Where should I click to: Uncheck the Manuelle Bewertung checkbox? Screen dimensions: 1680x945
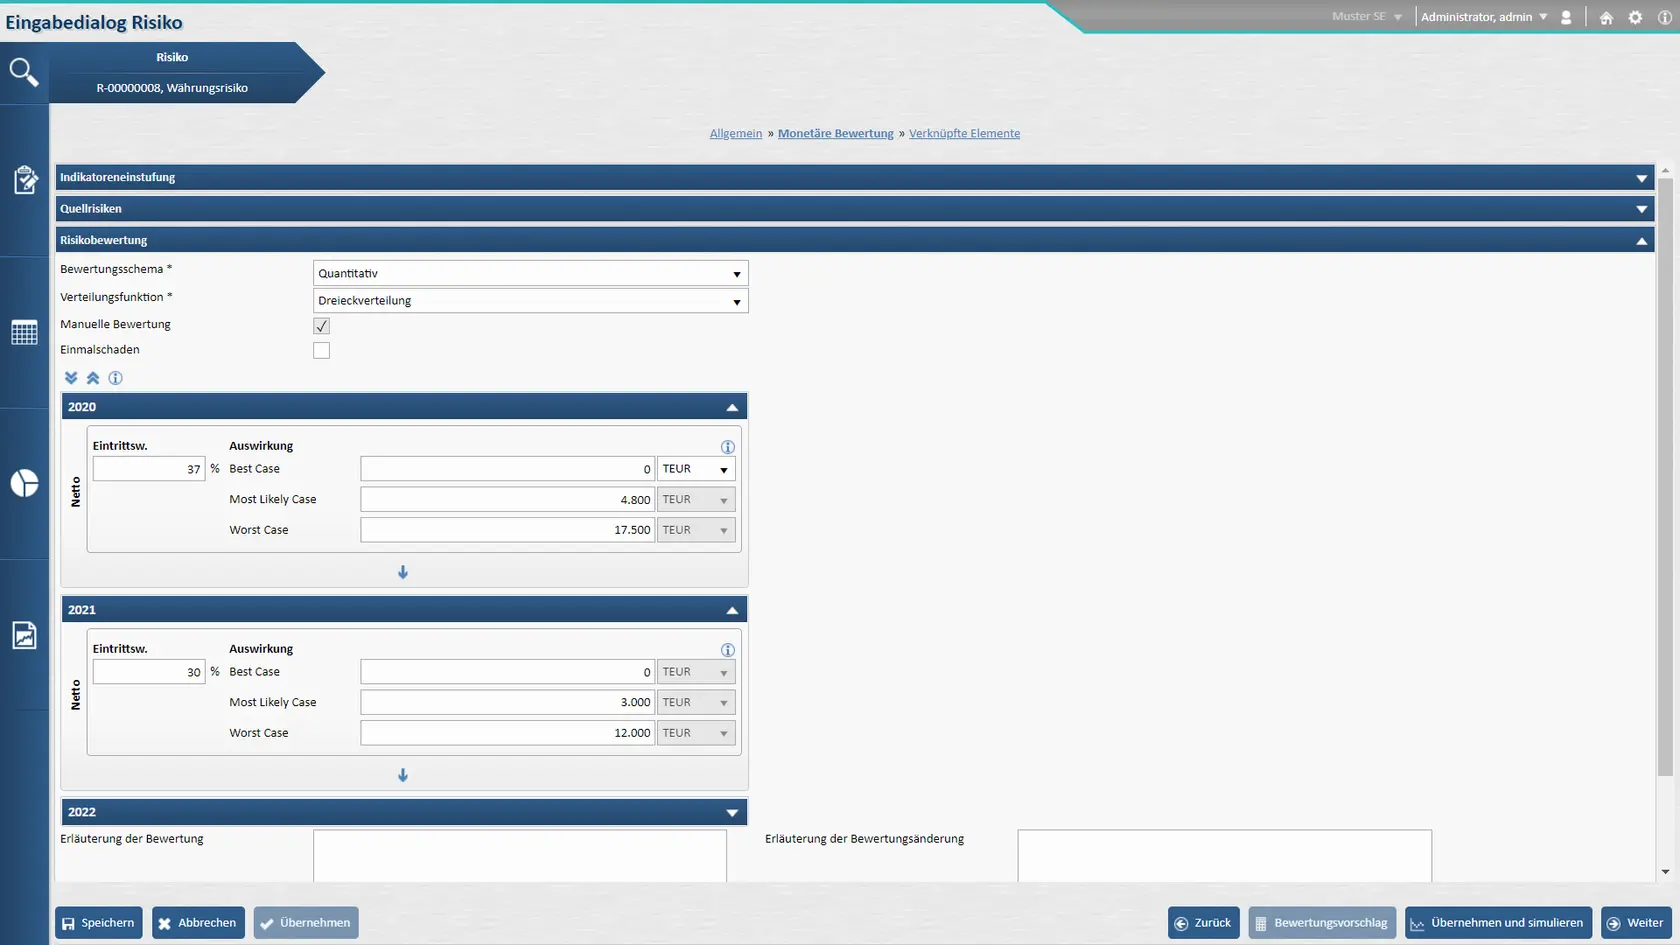[x=321, y=326]
